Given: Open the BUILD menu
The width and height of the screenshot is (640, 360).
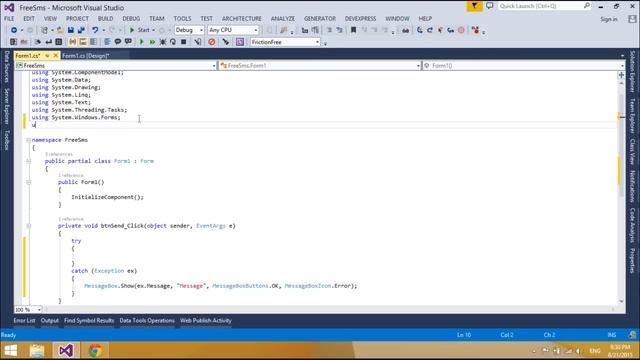Looking at the screenshot, I should (x=105, y=19).
